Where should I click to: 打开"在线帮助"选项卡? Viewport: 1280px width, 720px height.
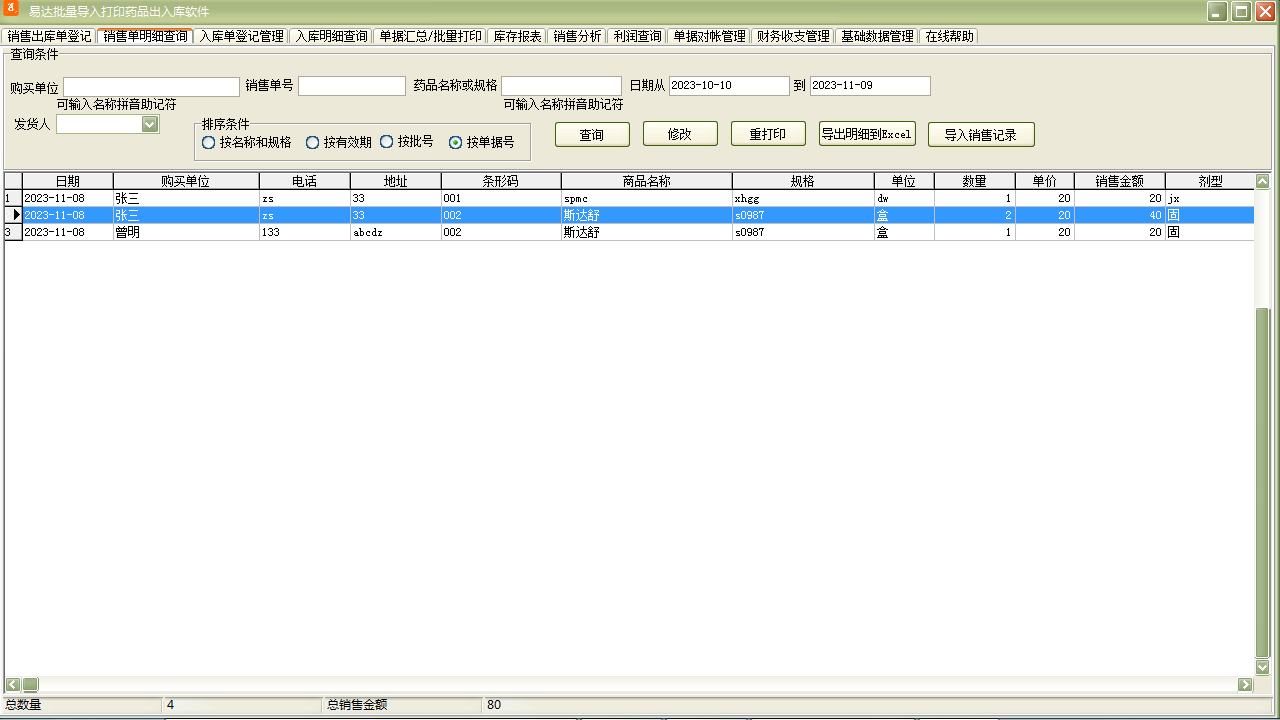[950, 35]
